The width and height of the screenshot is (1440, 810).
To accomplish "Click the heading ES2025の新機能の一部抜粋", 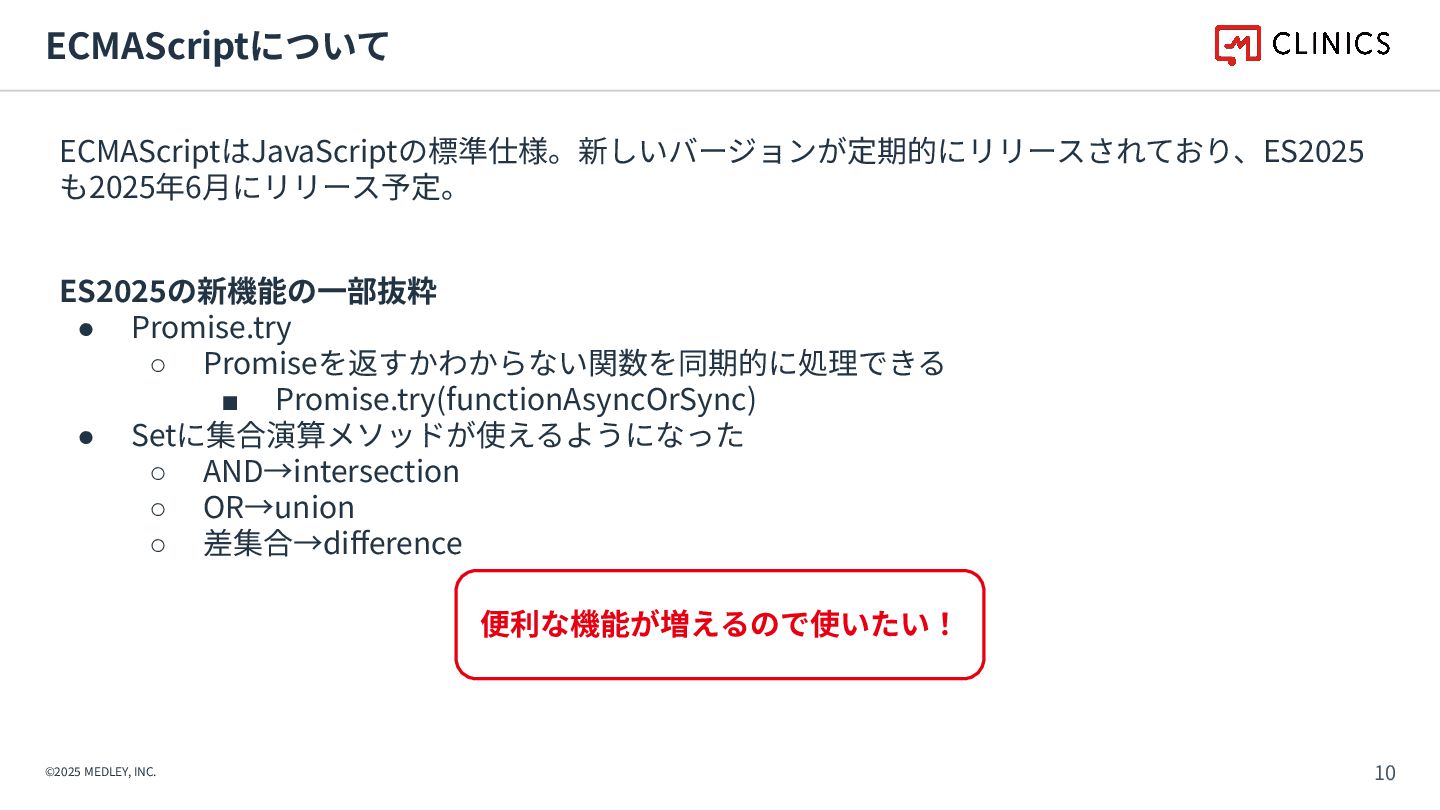I will click(248, 292).
